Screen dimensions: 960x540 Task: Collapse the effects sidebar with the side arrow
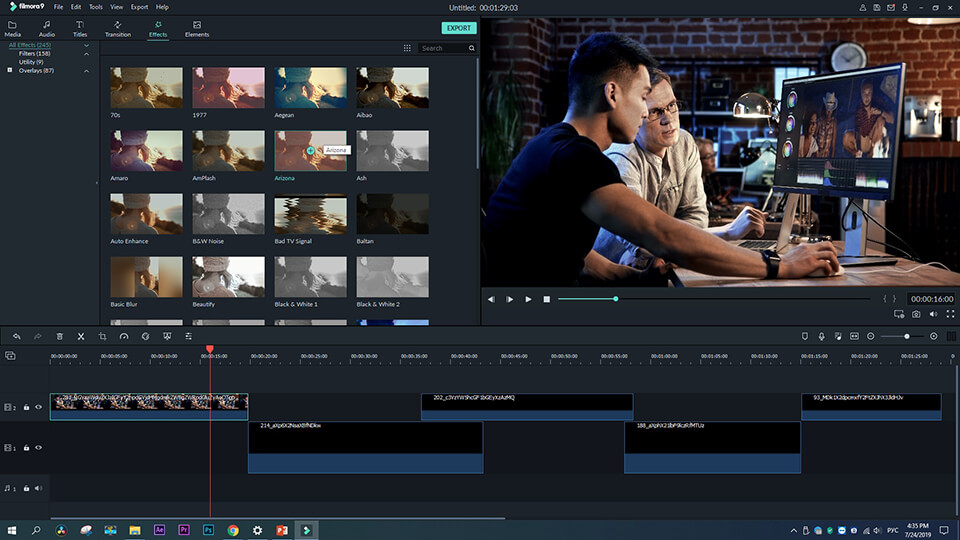tap(96, 182)
